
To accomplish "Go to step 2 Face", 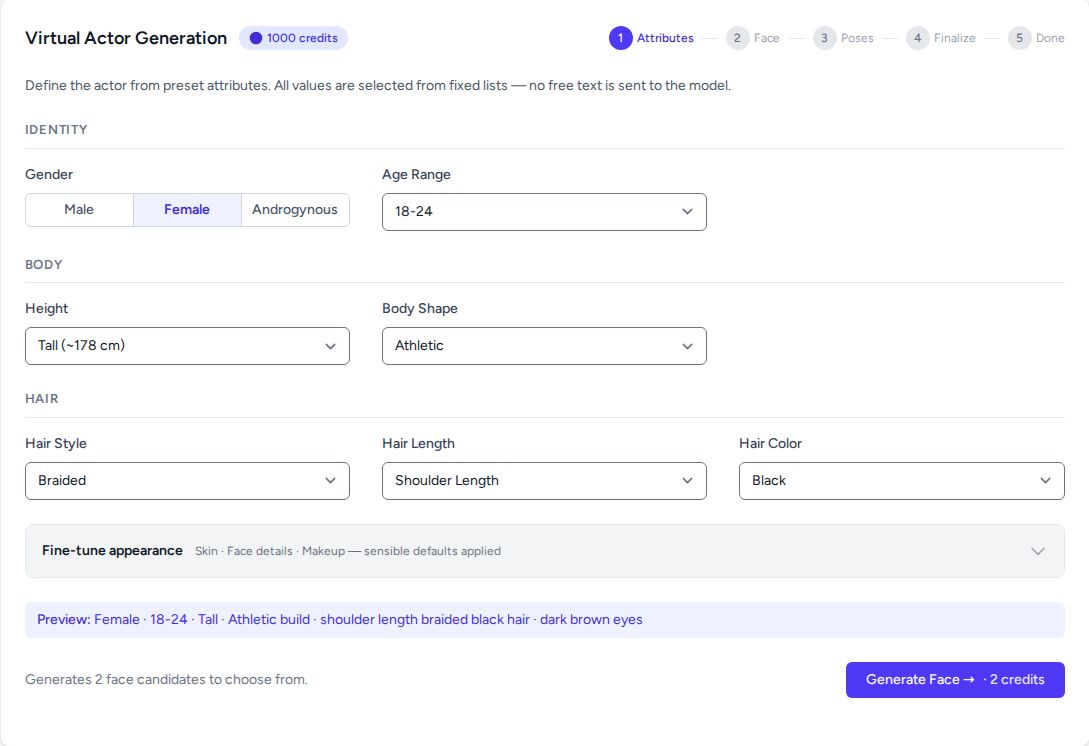I will (x=753, y=38).
